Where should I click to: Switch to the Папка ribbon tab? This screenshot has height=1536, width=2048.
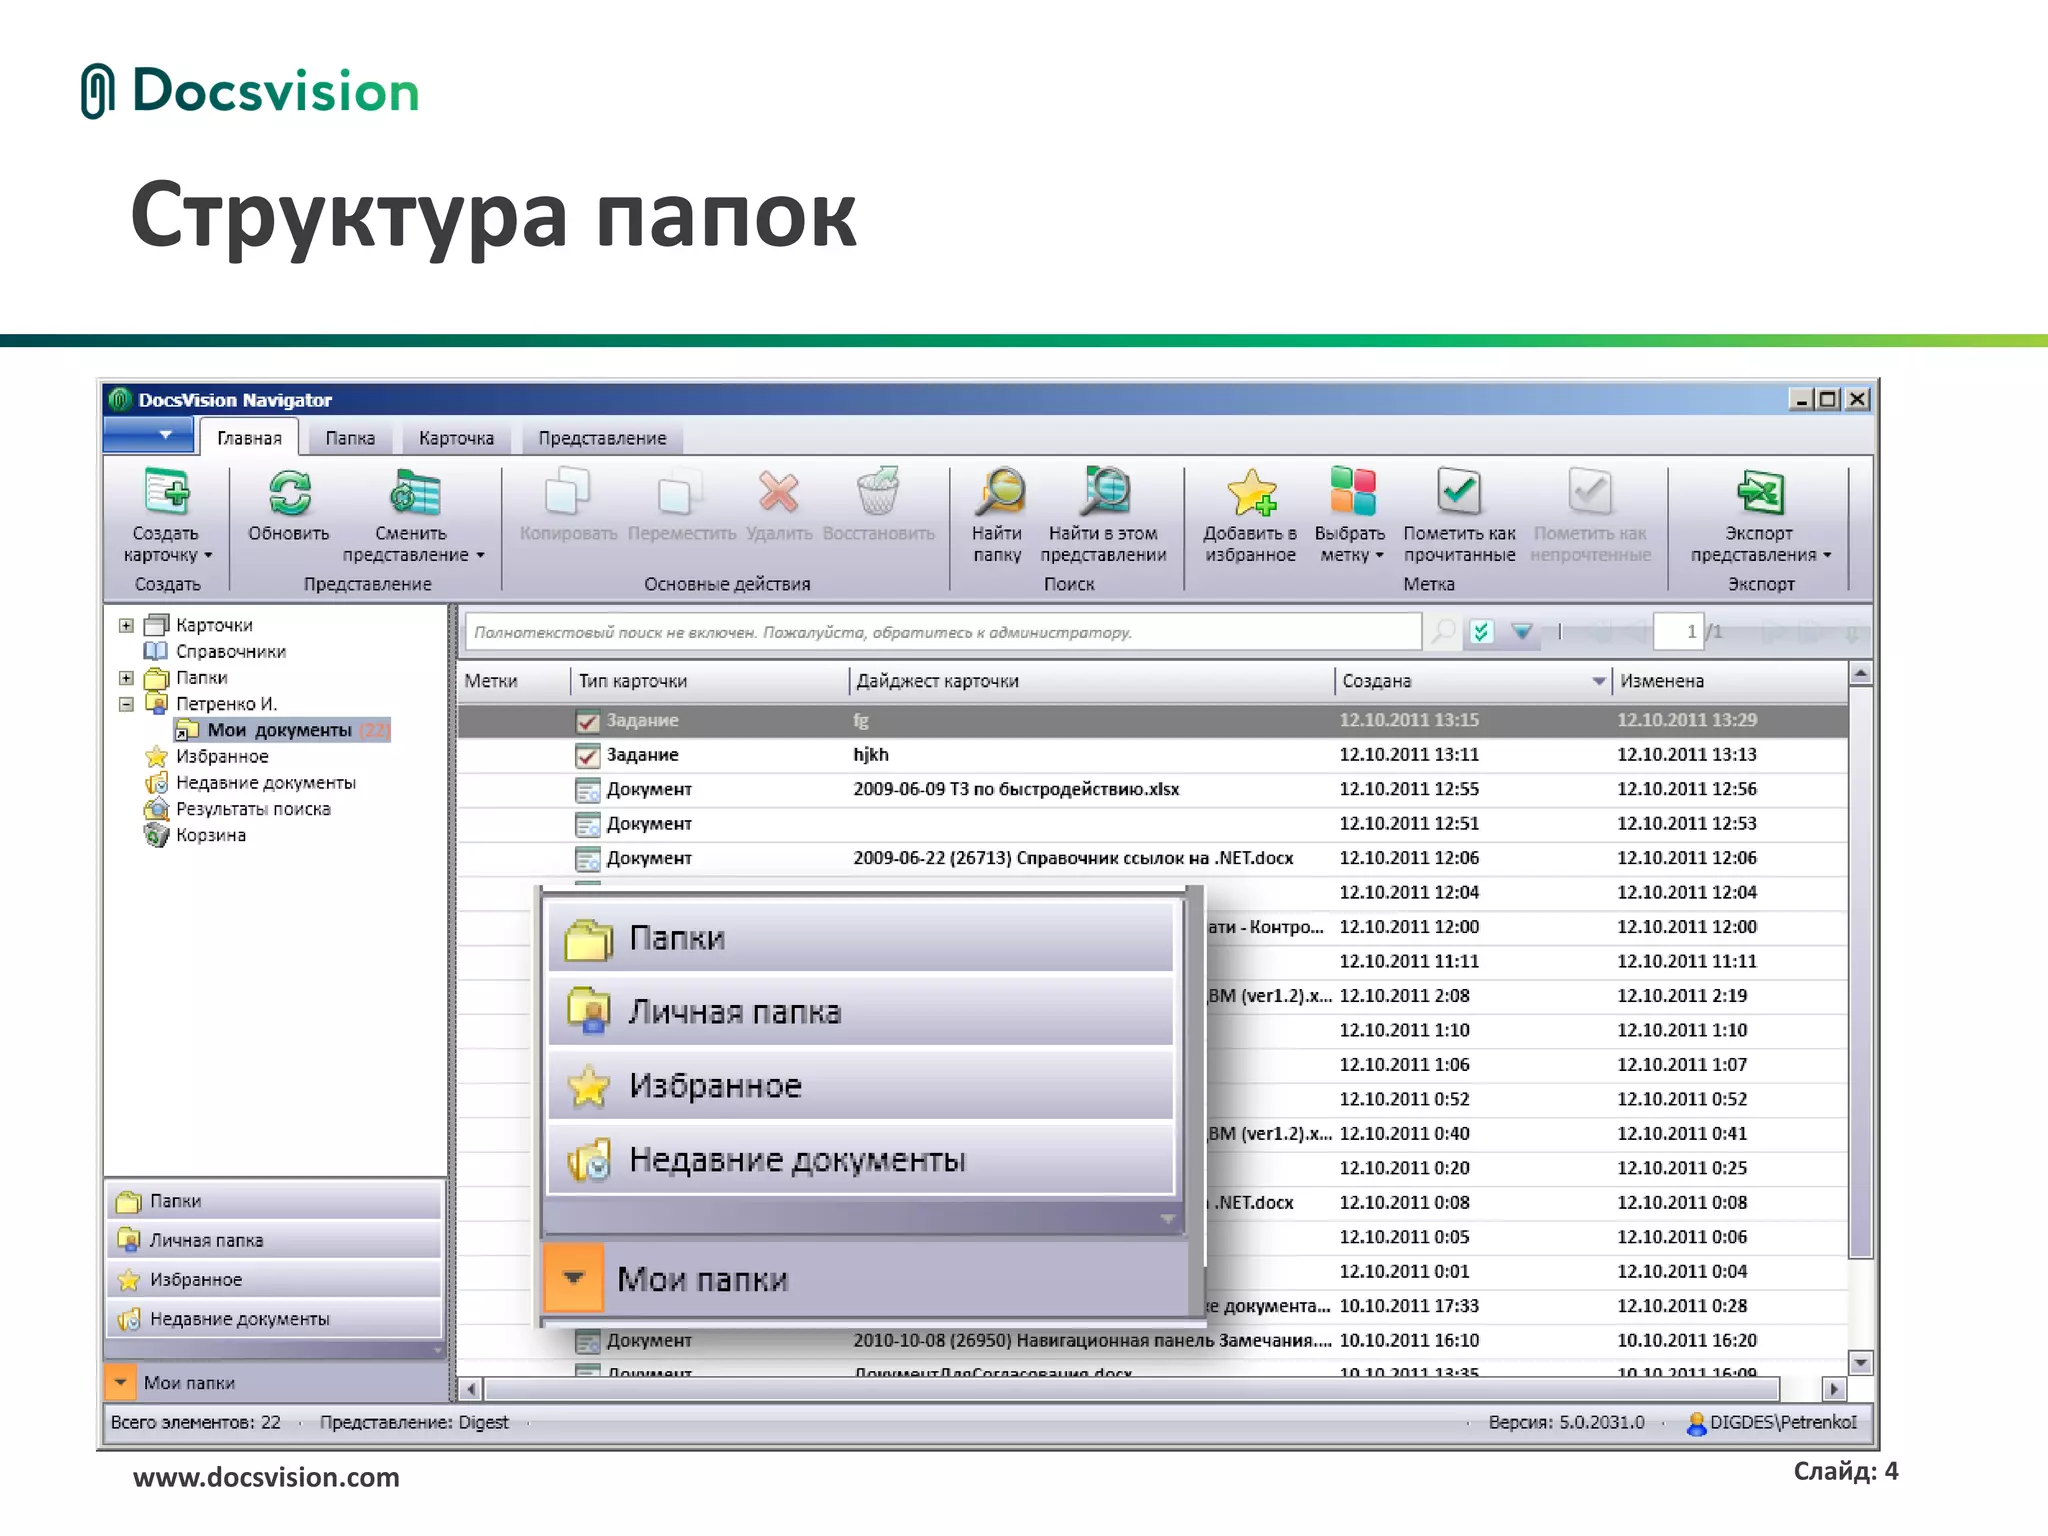coord(350,438)
